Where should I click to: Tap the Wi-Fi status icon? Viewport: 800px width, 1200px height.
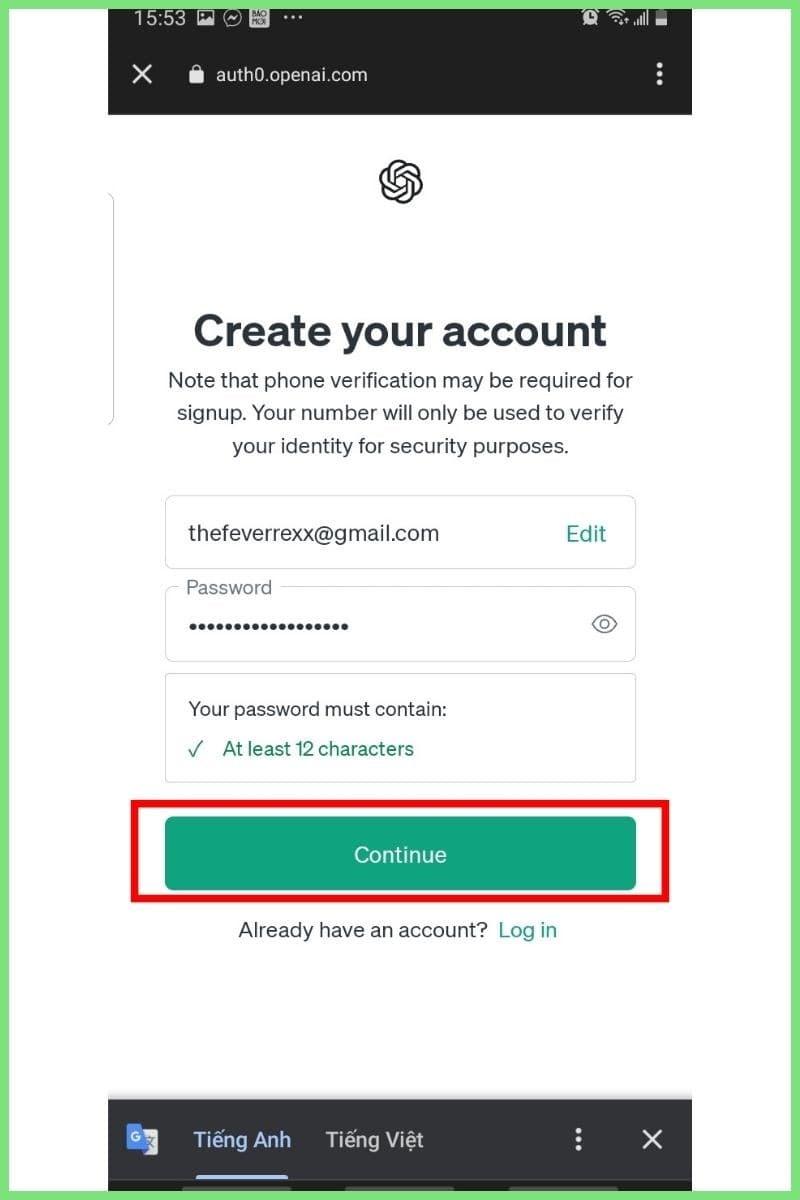[x=616, y=17]
